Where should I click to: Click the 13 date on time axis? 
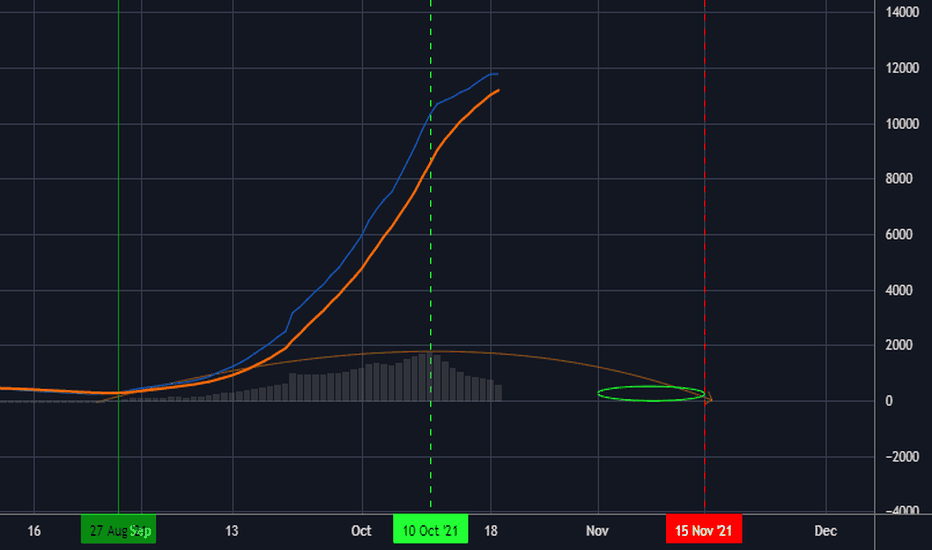coord(232,530)
